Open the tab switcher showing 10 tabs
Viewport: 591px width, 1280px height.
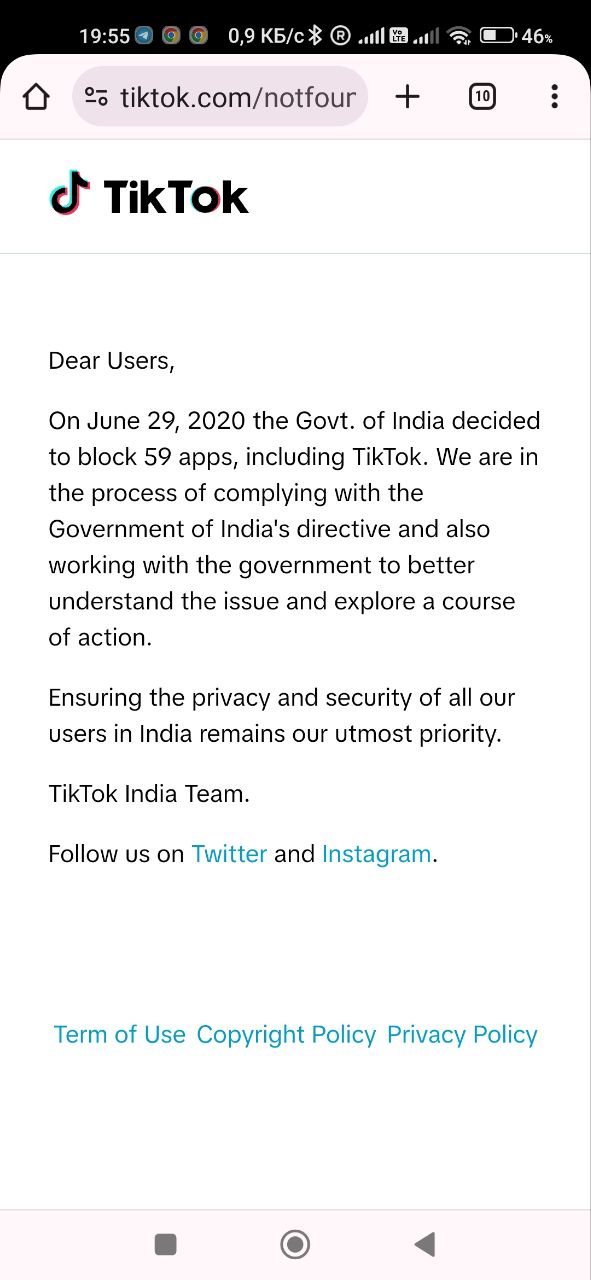tap(482, 96)
